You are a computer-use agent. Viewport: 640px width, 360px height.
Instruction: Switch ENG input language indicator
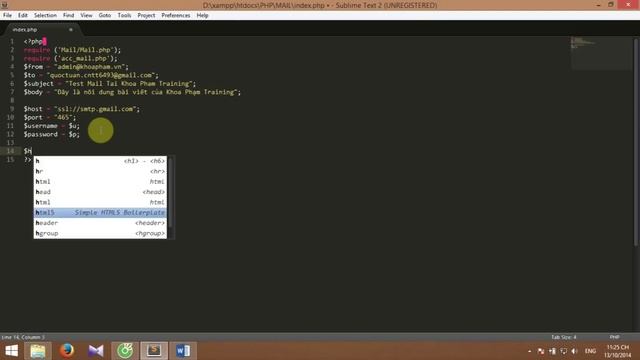pos(590,351)
